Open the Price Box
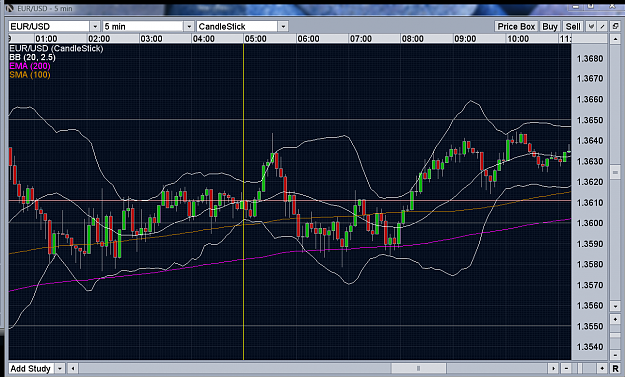Image resolution: width=625 pixels, height=377 pixels. pos(516,27)
